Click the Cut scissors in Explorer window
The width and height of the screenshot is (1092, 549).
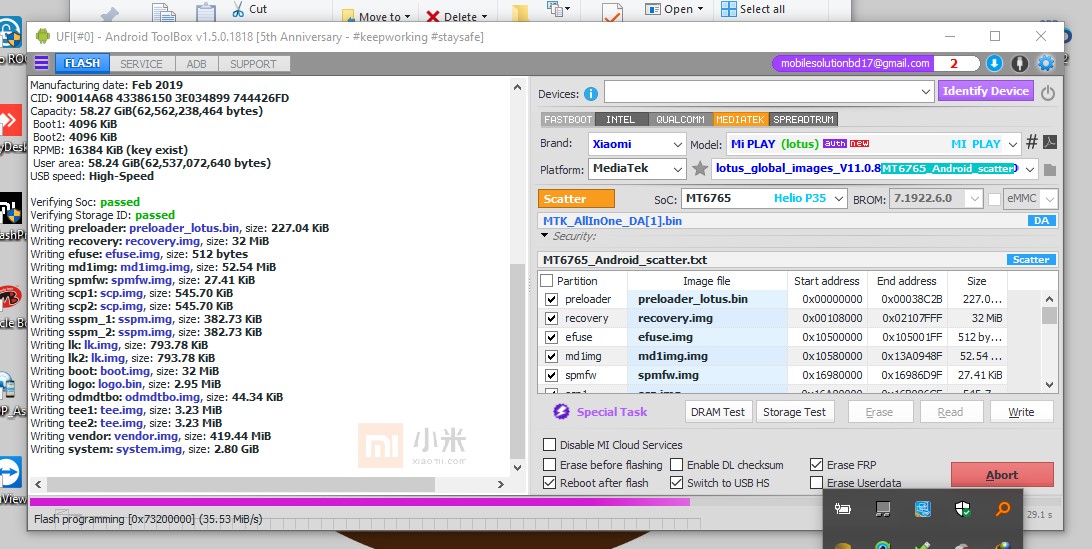[238, 9]
